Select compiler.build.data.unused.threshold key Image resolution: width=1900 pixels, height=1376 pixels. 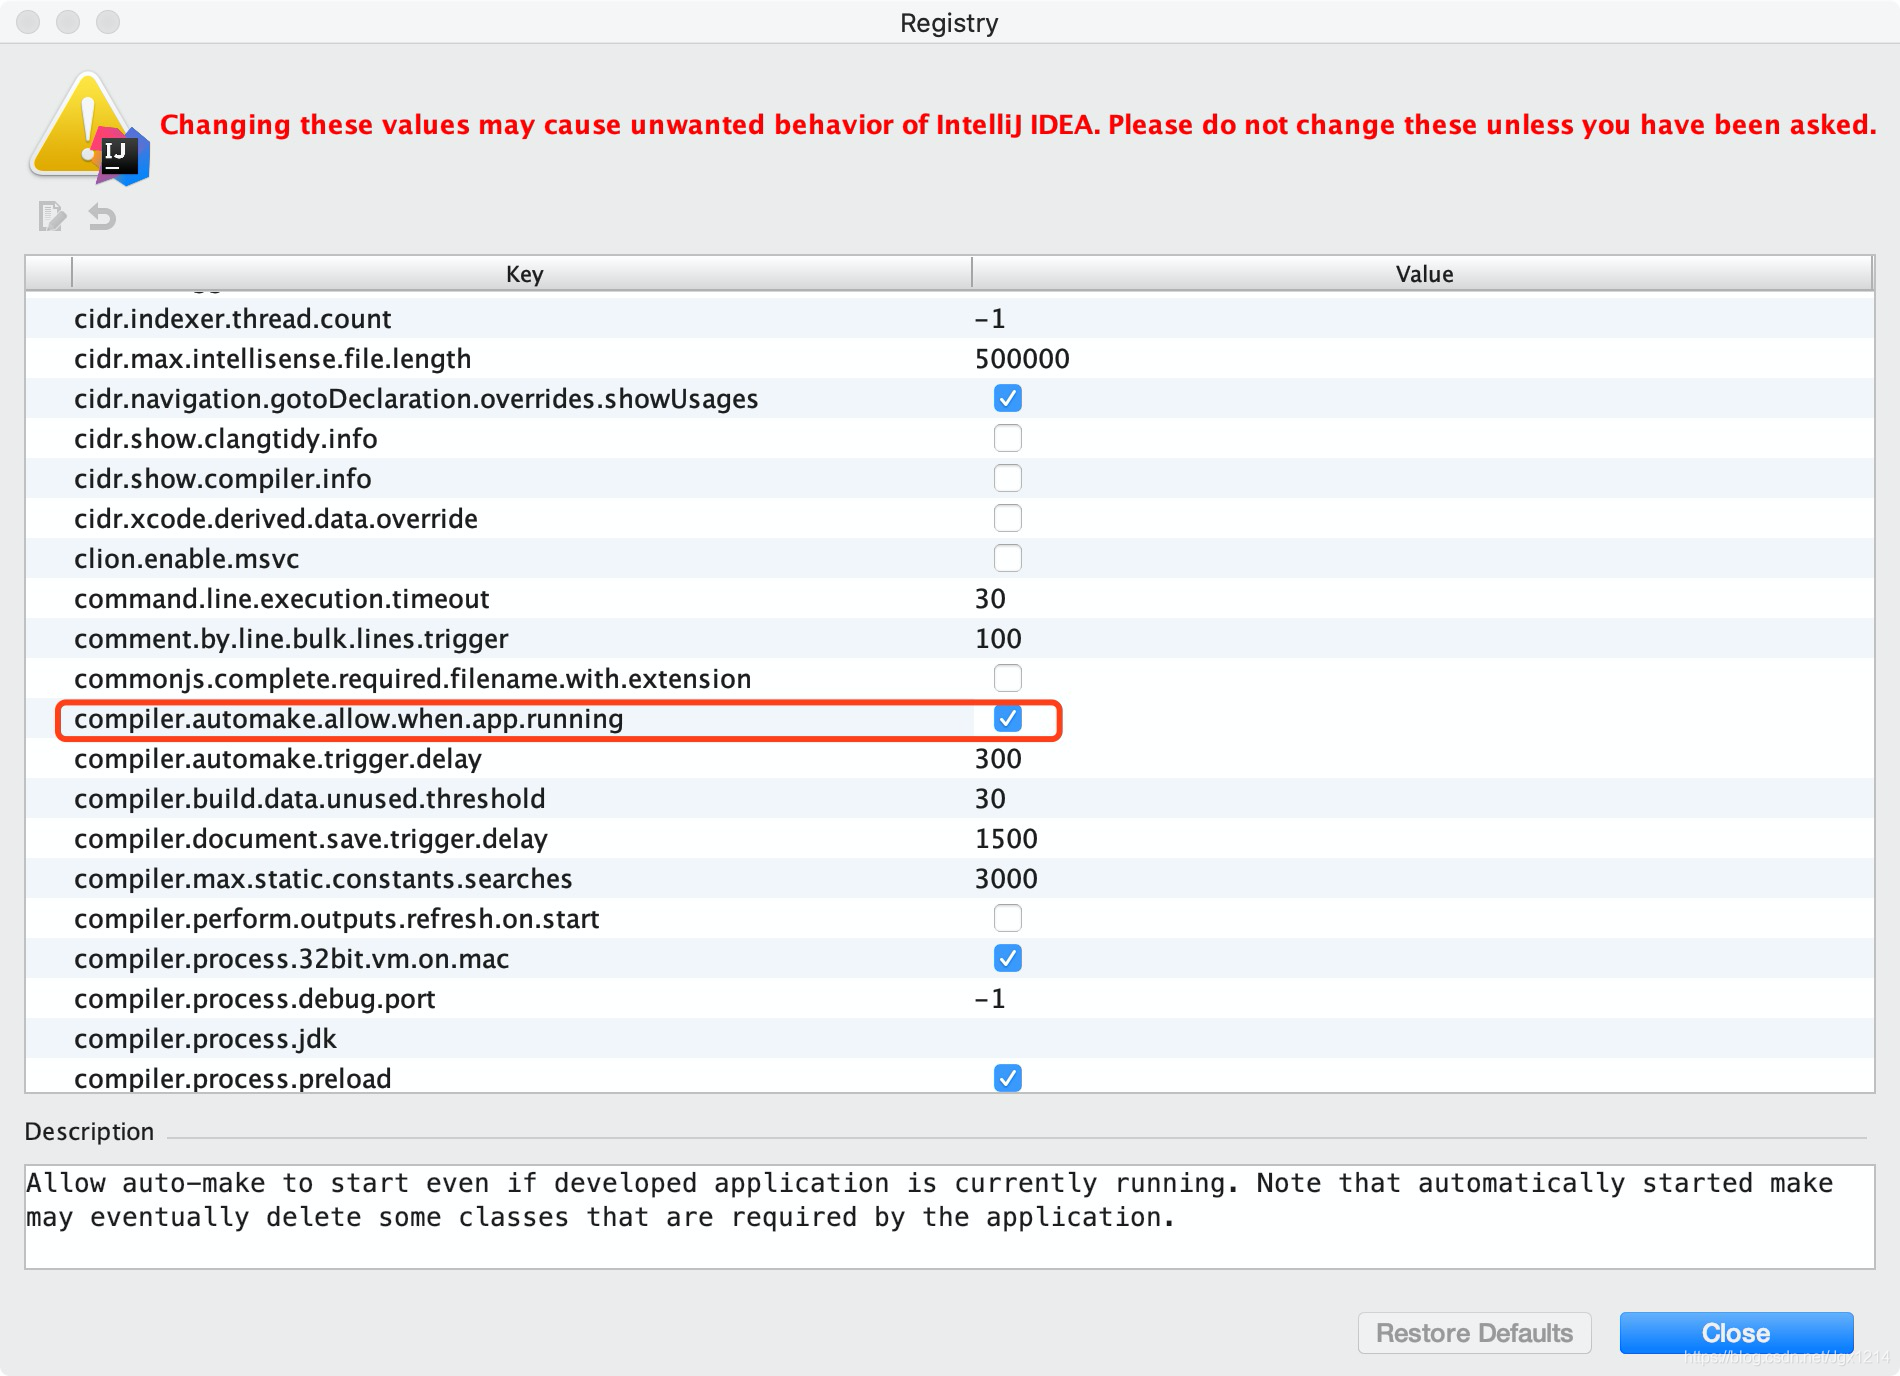pyautogui.click(x=309, y=798)
